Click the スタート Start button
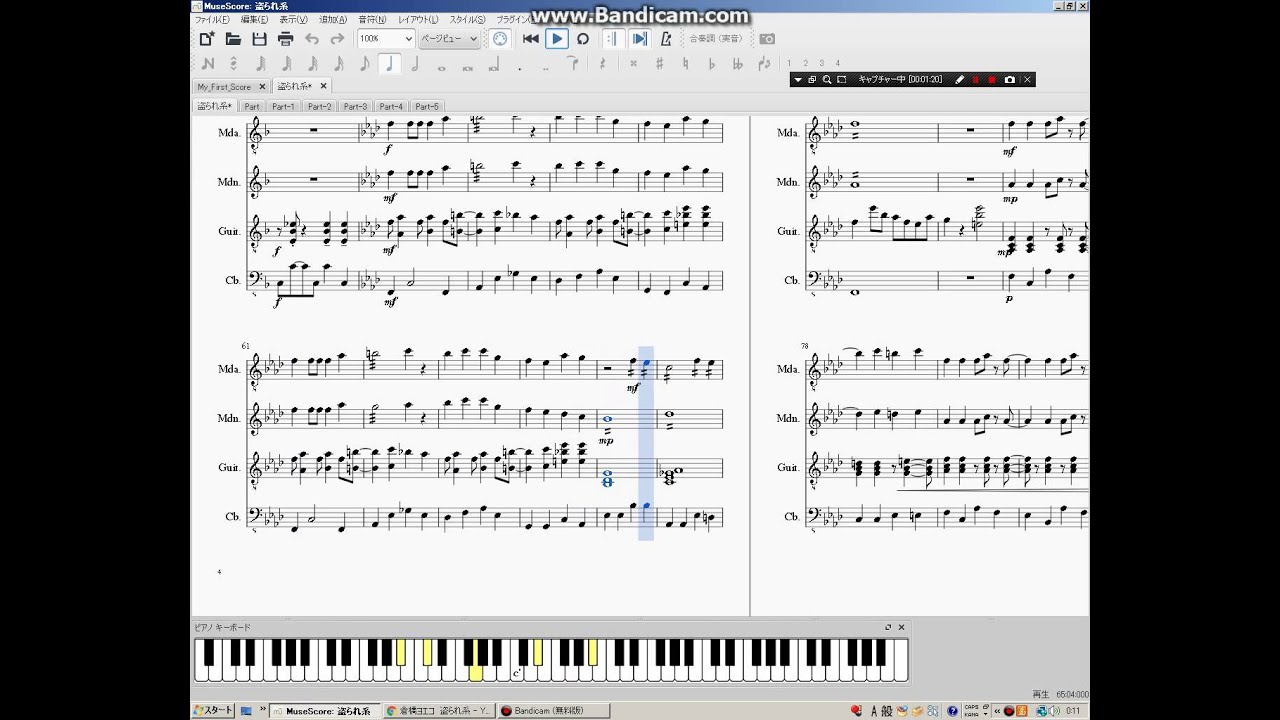Screen dimensions: 1280x720 (x=214, y=711)
